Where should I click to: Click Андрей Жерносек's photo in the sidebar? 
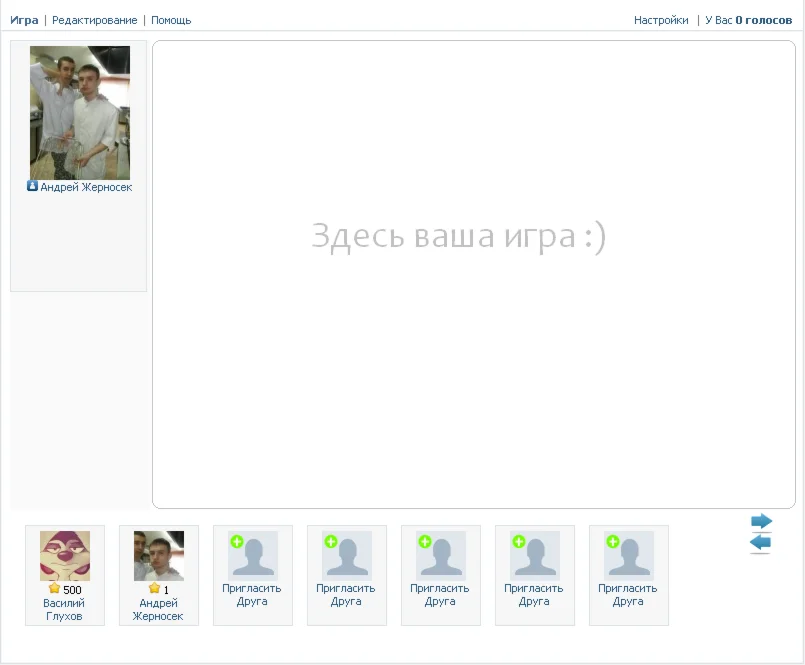80,112
